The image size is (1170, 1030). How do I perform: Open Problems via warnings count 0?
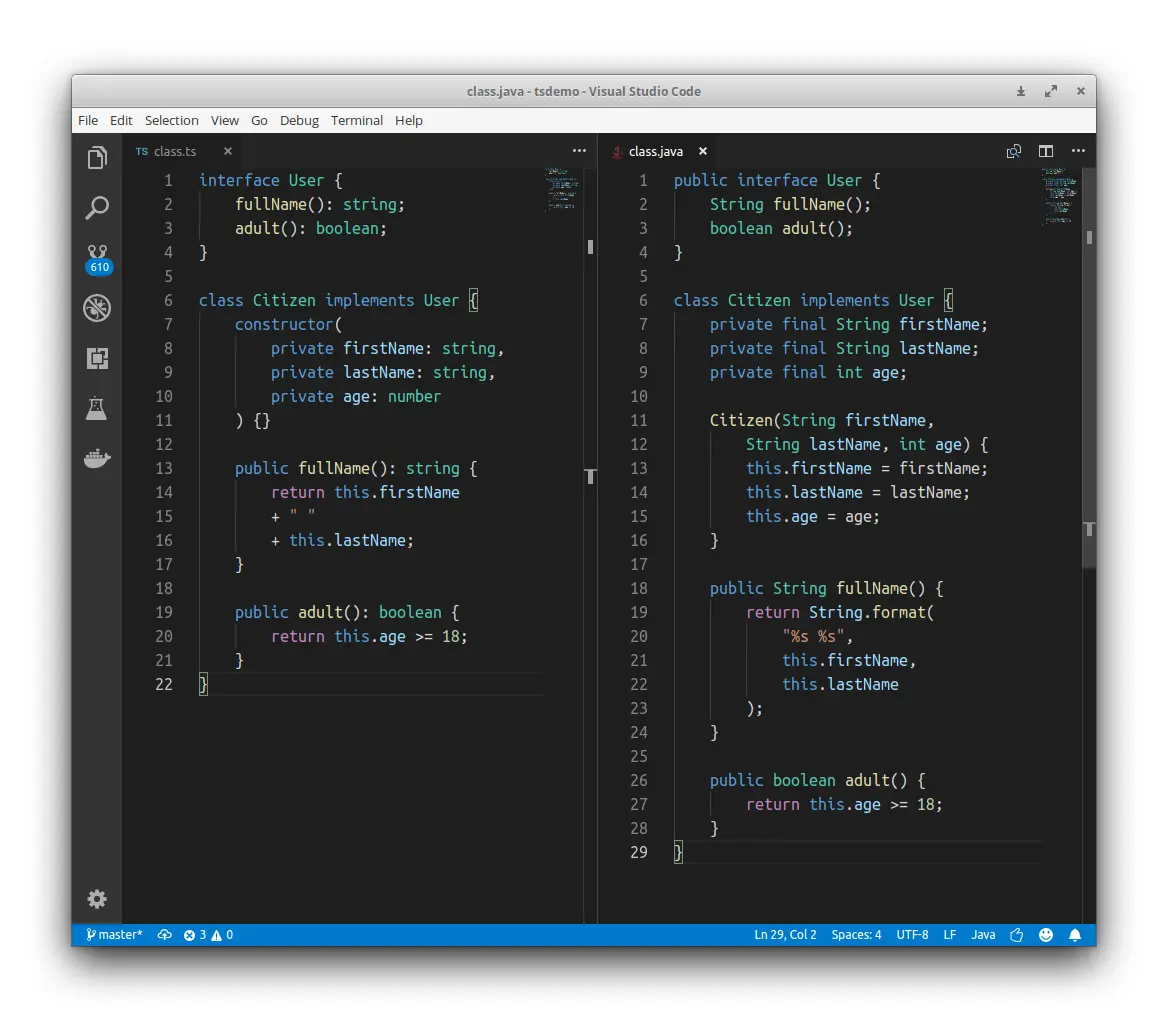coord(222,934)
